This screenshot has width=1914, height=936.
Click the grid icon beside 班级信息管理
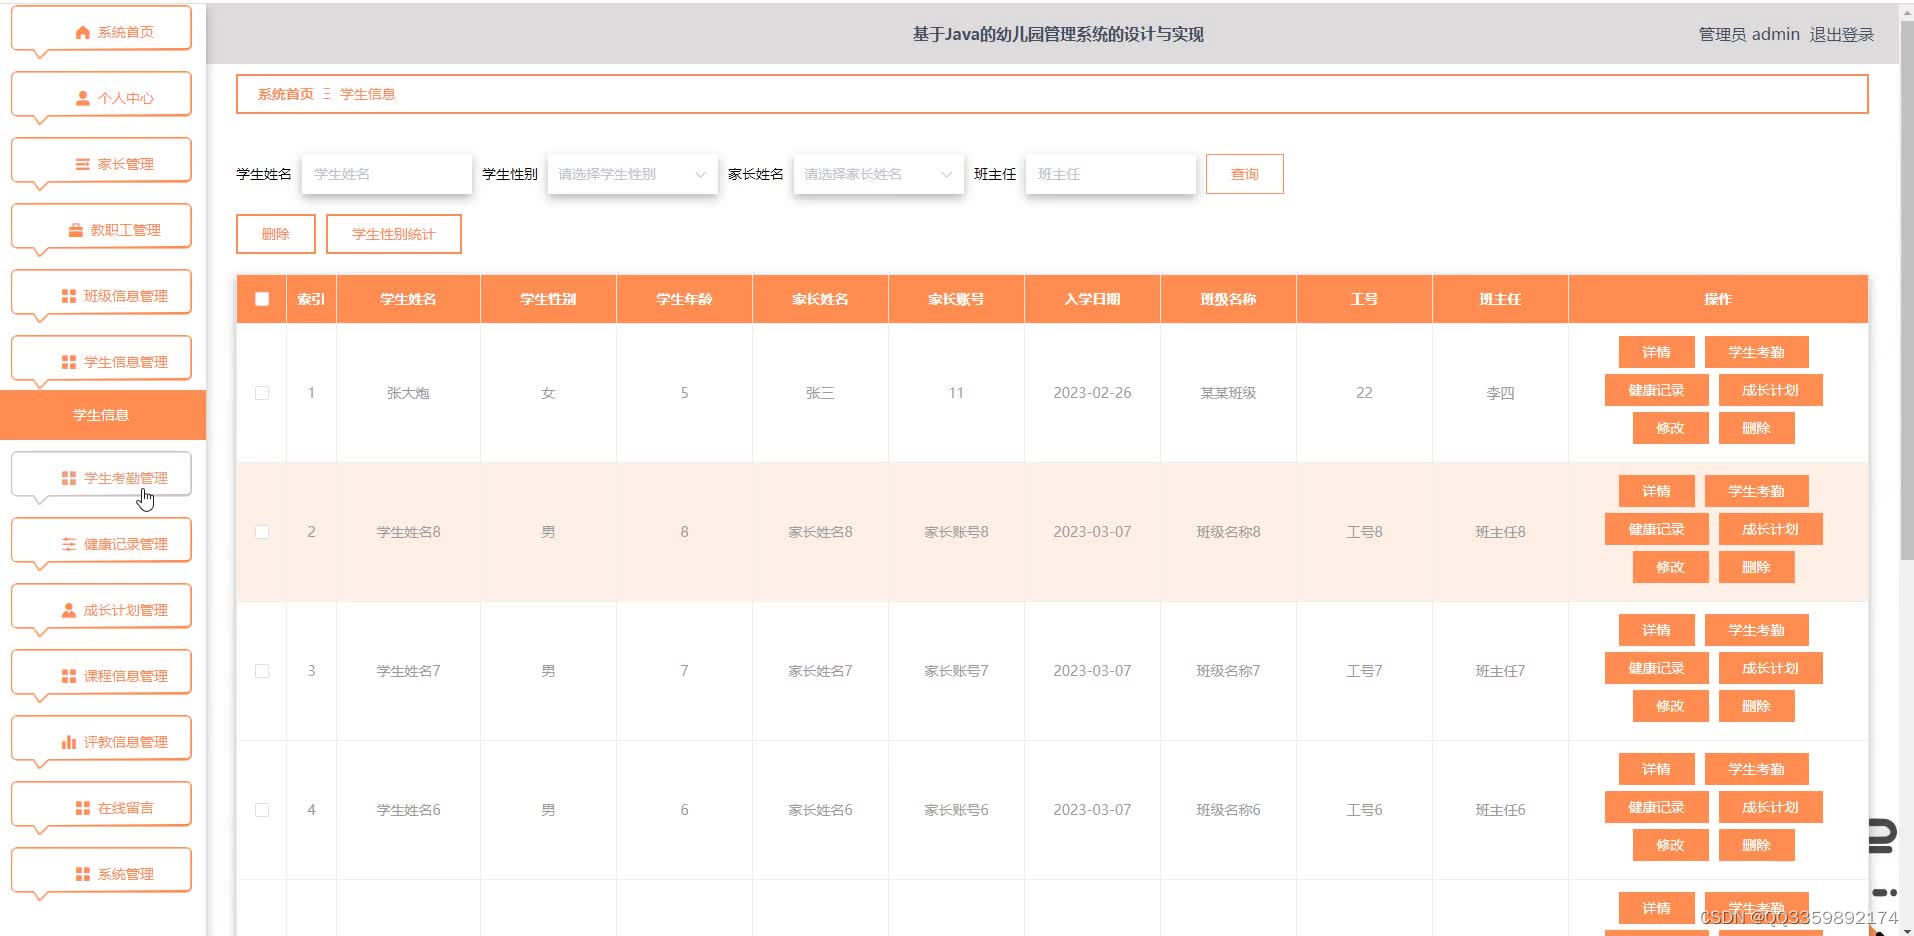coord(69,296)
